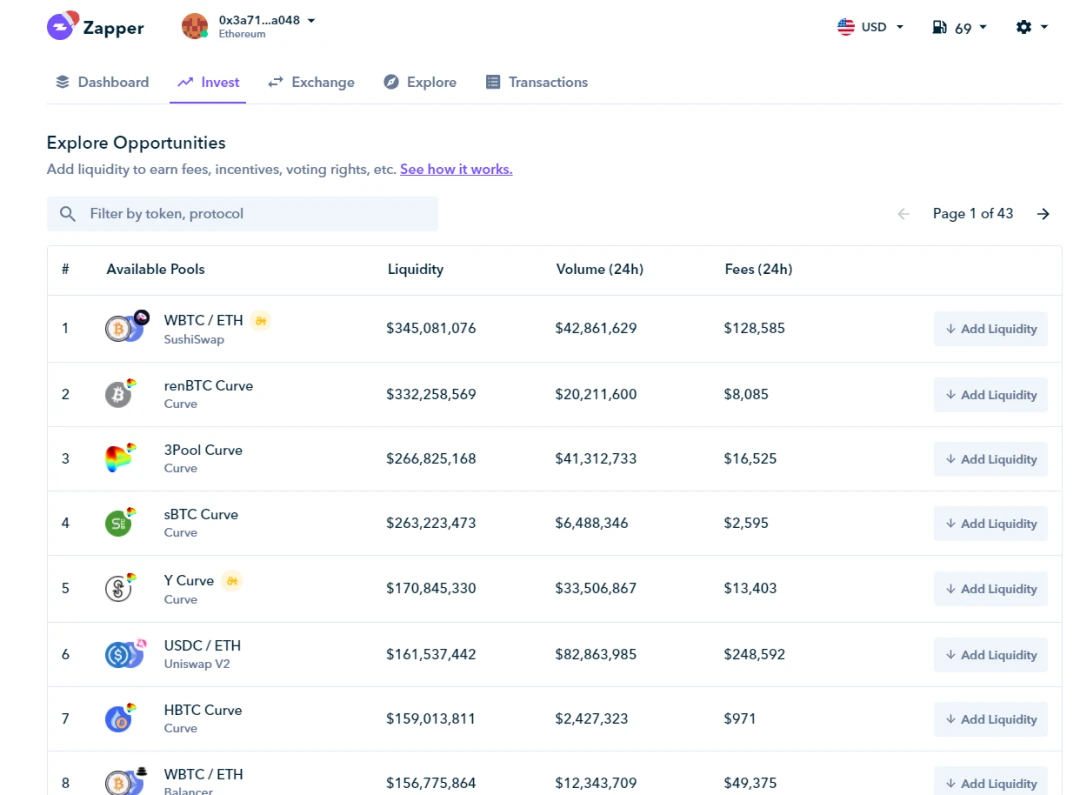Open the USD currency selector

pos(870,27)
